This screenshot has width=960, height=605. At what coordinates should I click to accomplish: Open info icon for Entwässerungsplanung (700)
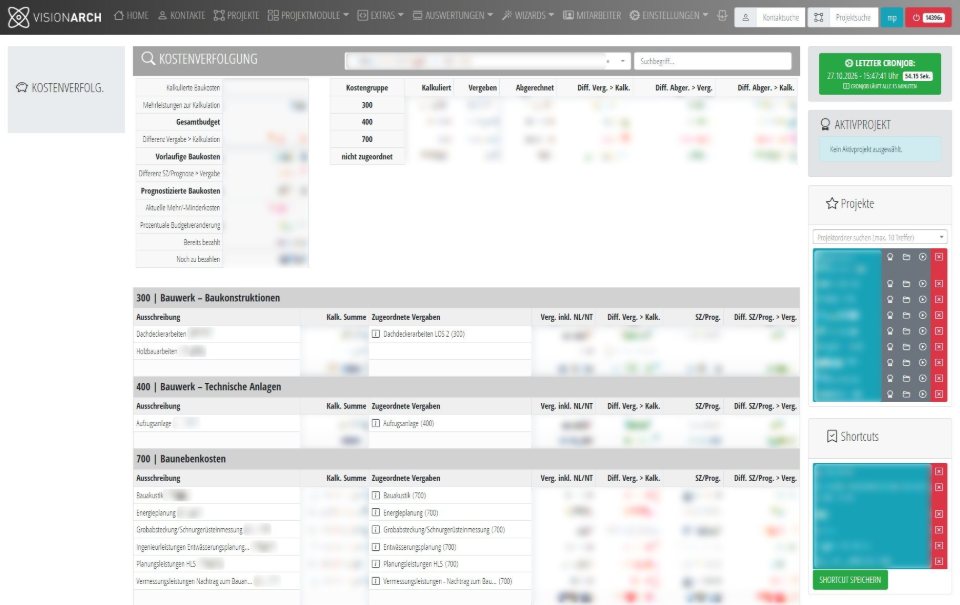click(x=376, y=547)
